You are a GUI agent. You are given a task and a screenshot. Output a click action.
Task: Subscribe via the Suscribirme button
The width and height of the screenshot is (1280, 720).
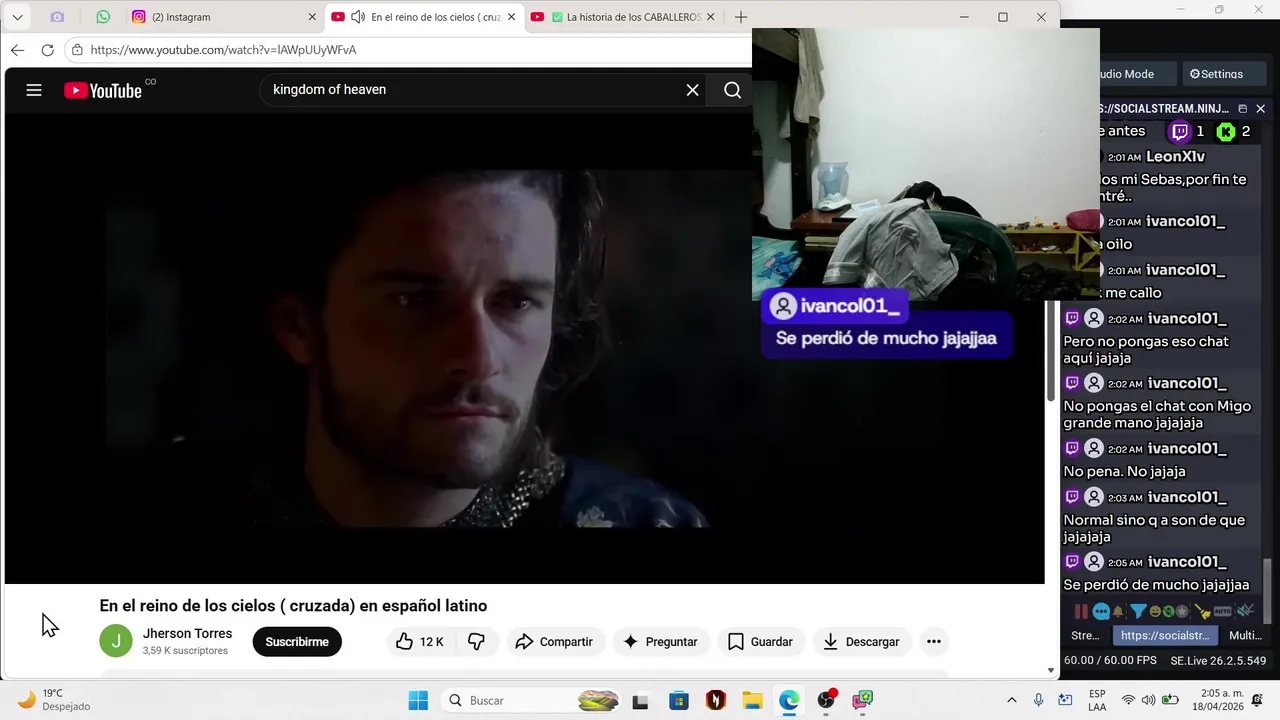click(297, 642)
